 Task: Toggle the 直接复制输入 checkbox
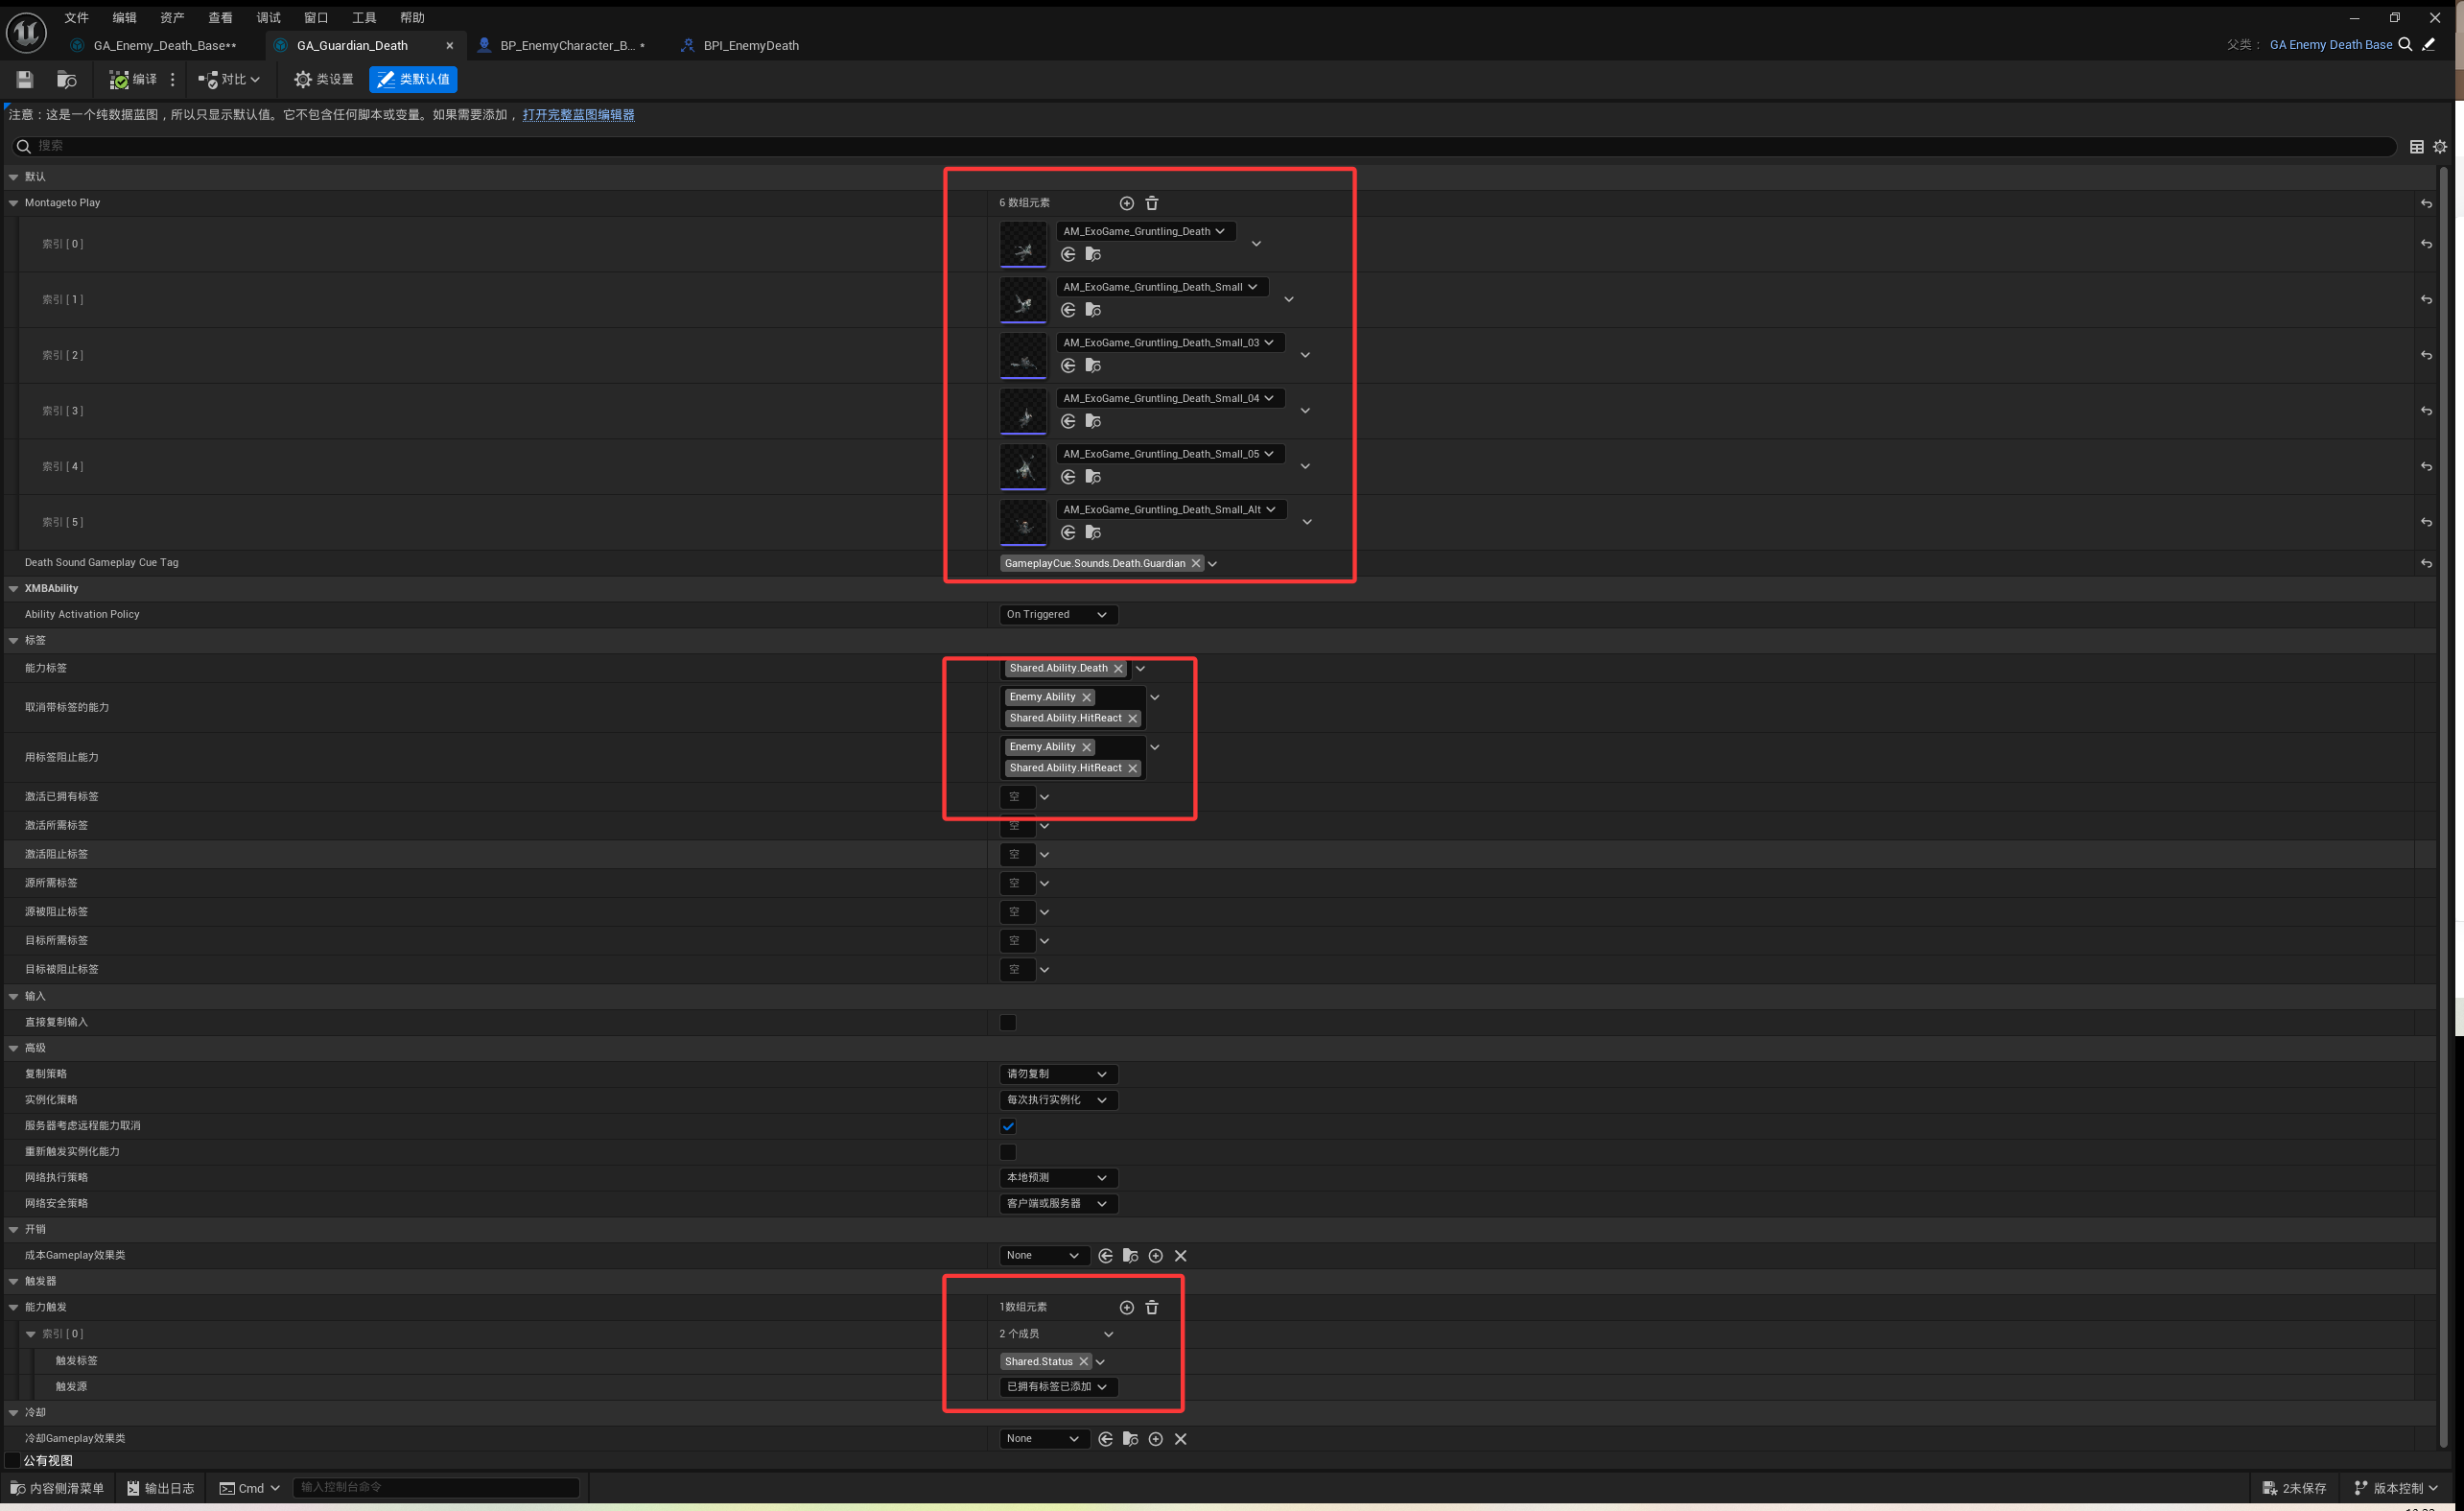(1008, 1022)
